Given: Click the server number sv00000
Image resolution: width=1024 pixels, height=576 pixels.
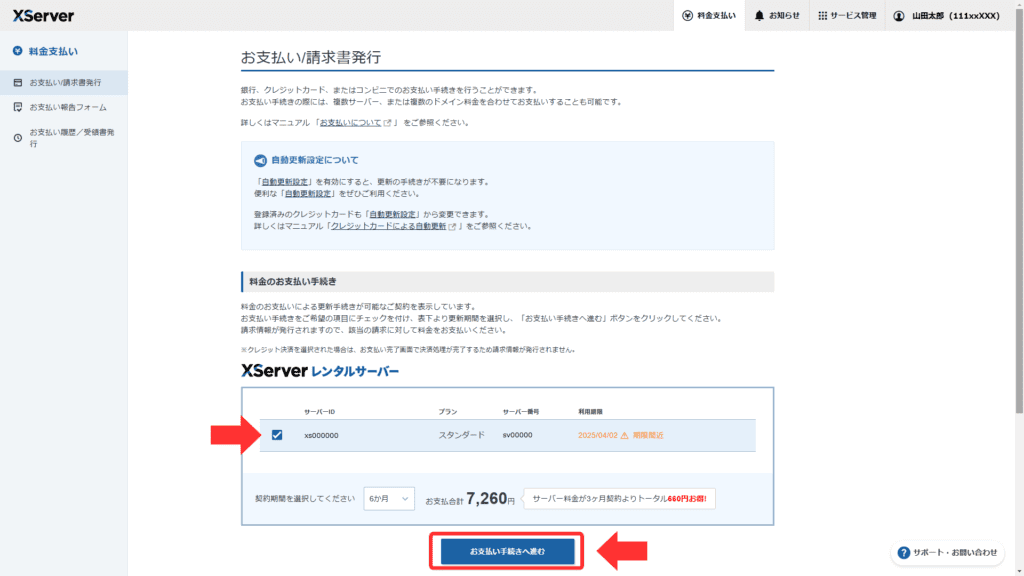Looking at the screenshot, I should pyautogui.click(x=517, y=436).
